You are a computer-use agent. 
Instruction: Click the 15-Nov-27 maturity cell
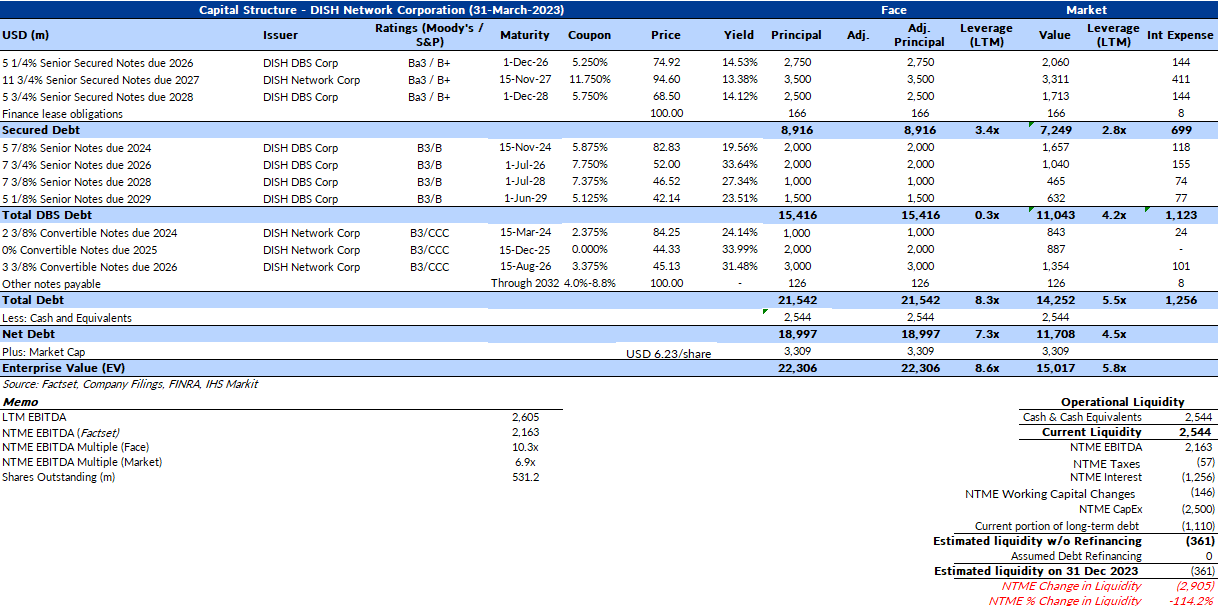point(525,79)
